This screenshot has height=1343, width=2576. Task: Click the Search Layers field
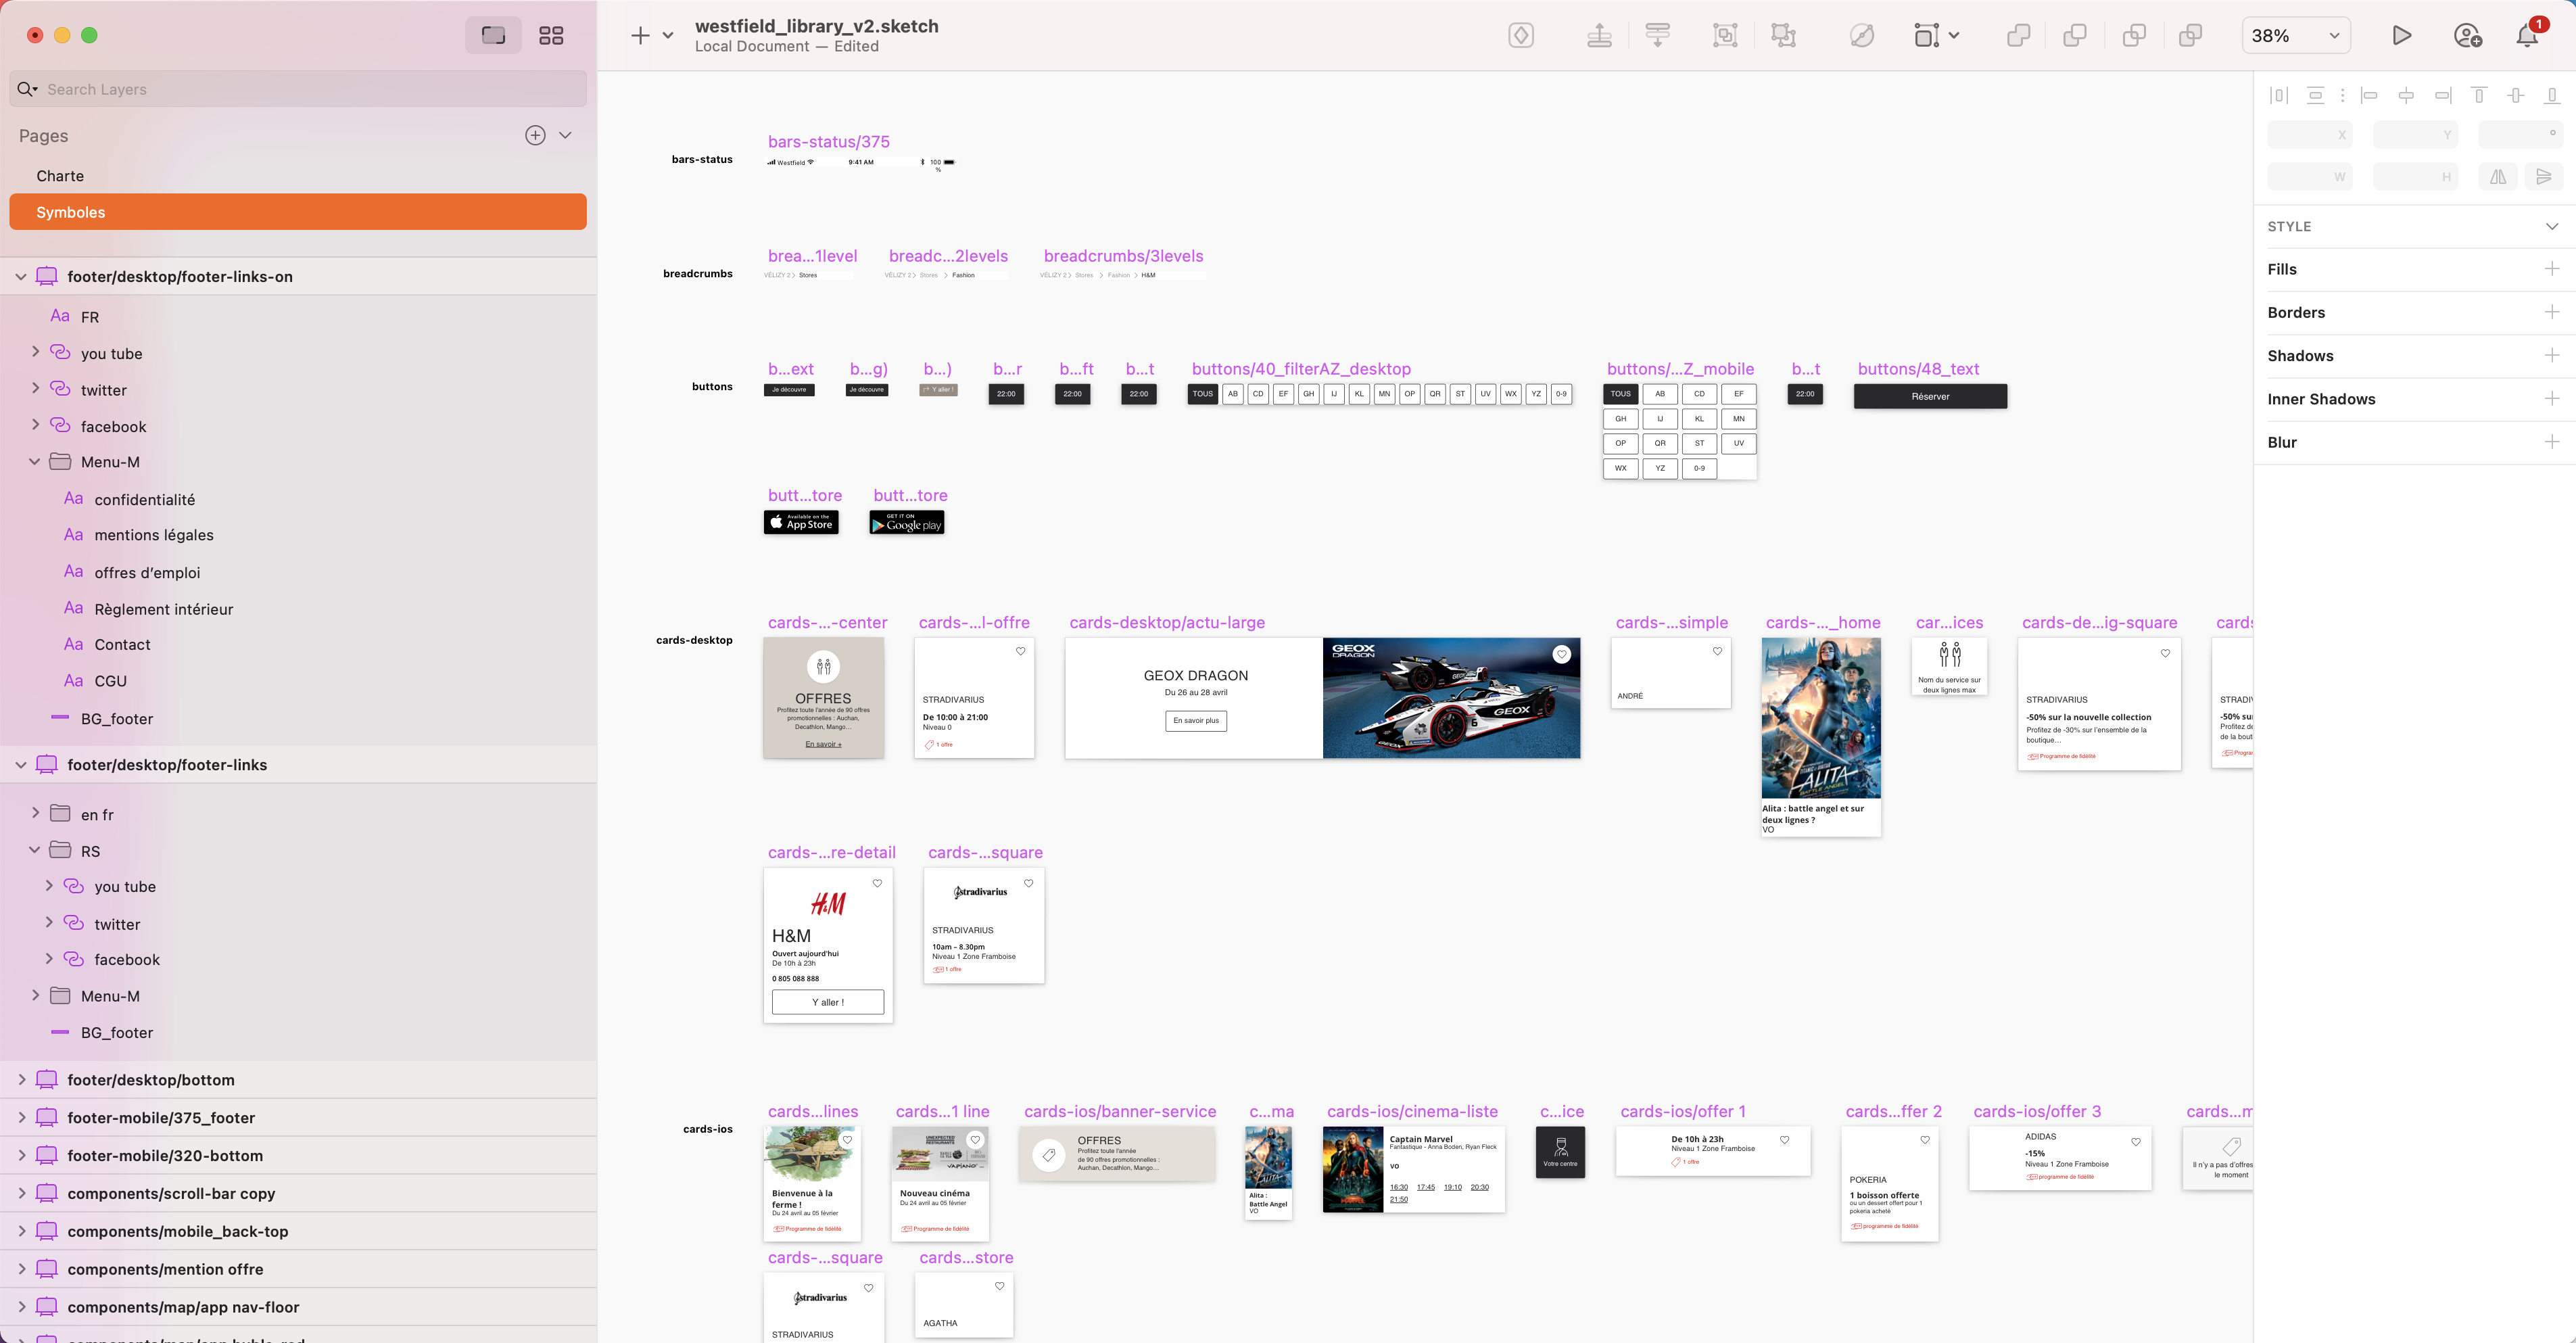[x=298, y=89]
